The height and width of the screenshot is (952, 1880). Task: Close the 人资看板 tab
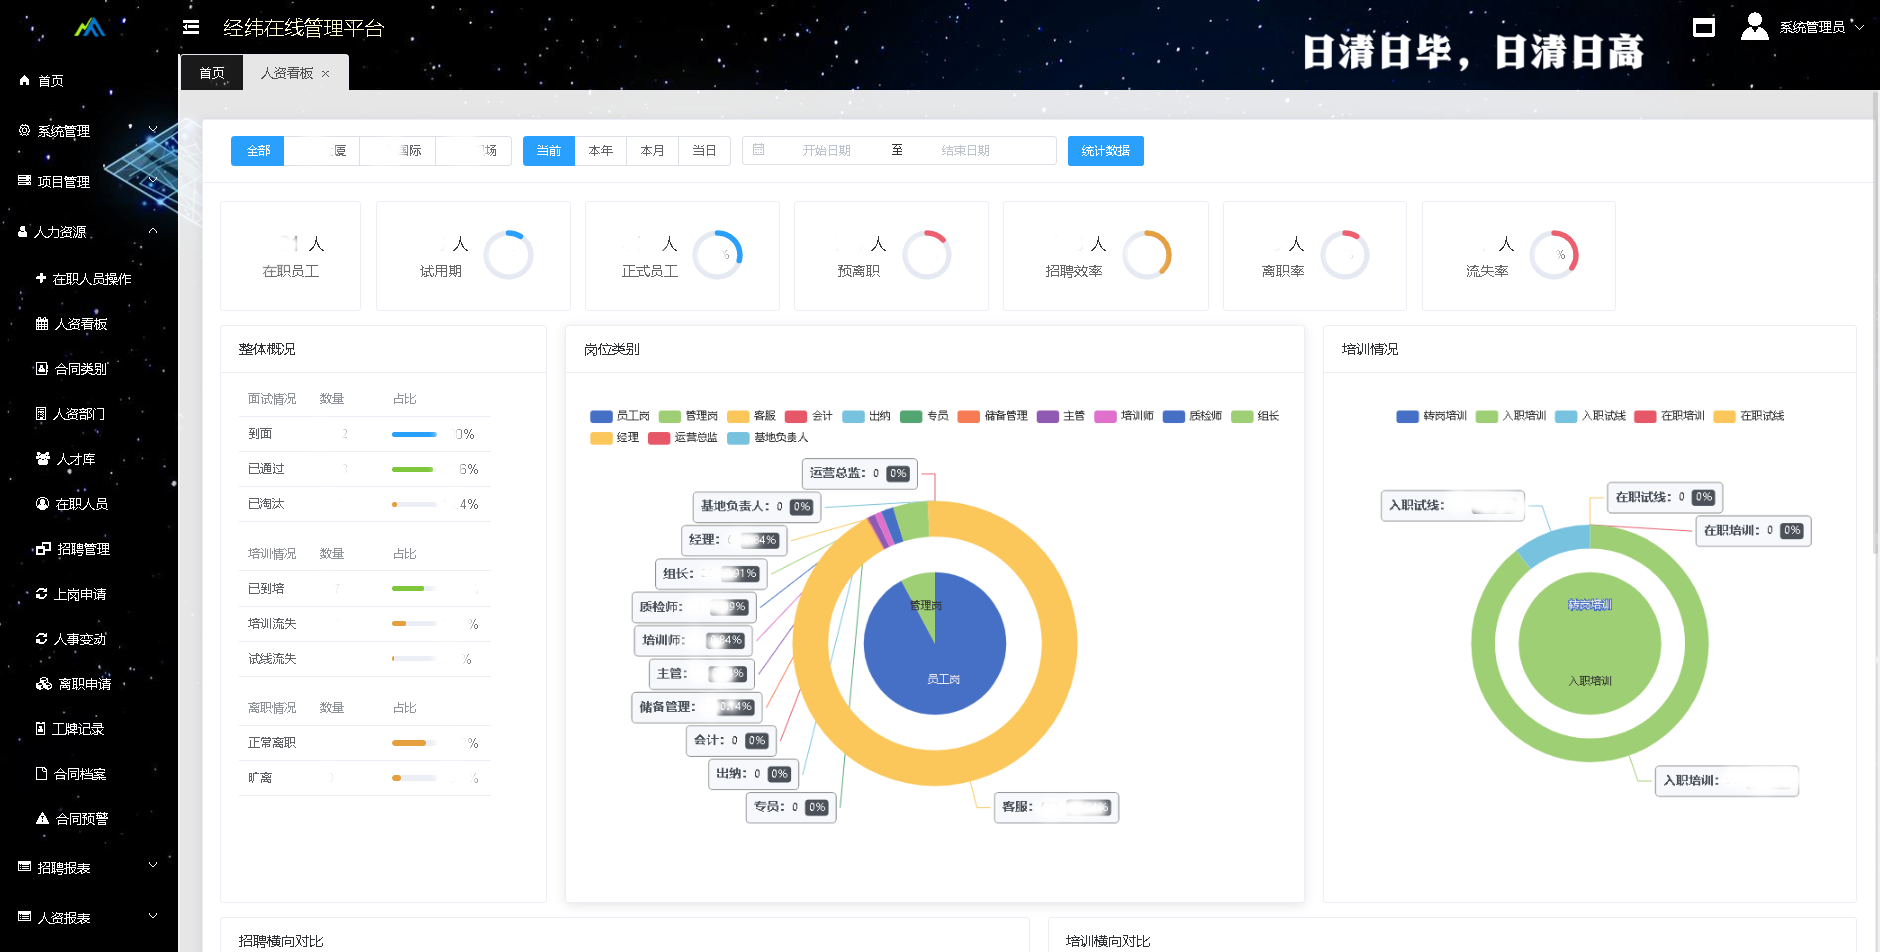pyautogui.click(x=326, y=73)
